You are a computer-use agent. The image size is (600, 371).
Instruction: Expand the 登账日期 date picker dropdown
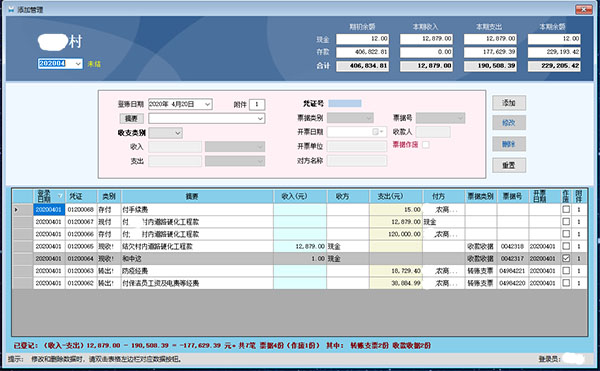207,104
